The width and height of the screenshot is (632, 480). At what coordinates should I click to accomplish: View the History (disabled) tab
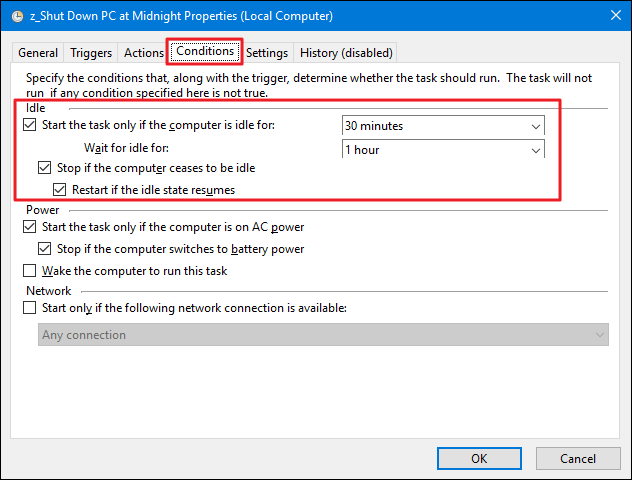(x=346, y=53)
